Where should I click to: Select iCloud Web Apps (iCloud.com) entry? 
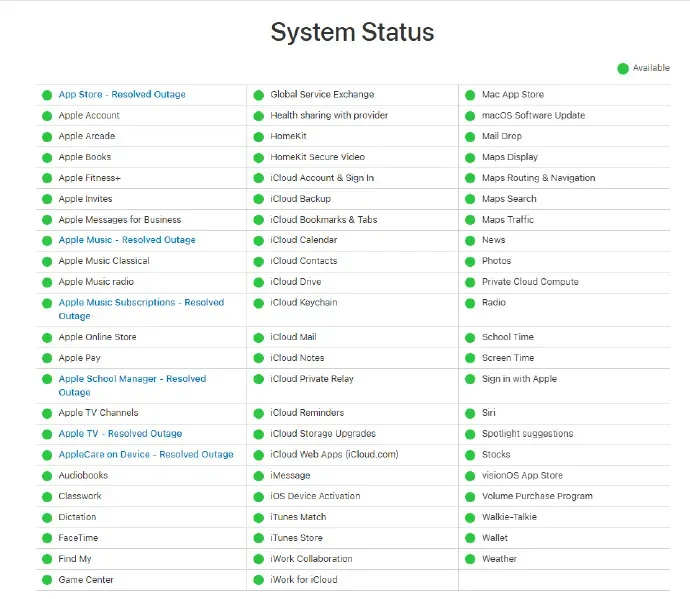pyautogui.click(x=334, y=455)
